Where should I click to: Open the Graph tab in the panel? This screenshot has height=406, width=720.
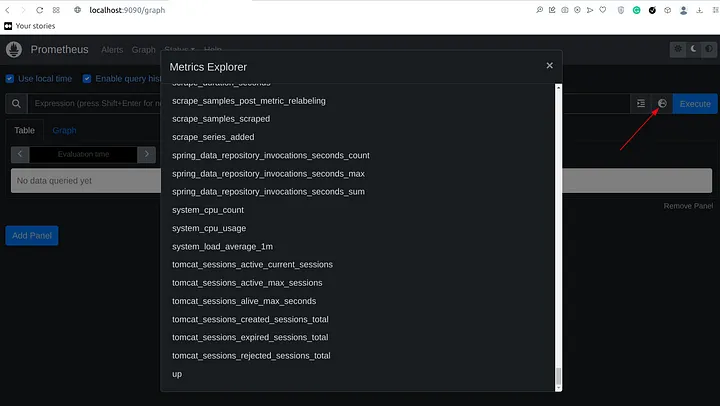click(64, 130)
